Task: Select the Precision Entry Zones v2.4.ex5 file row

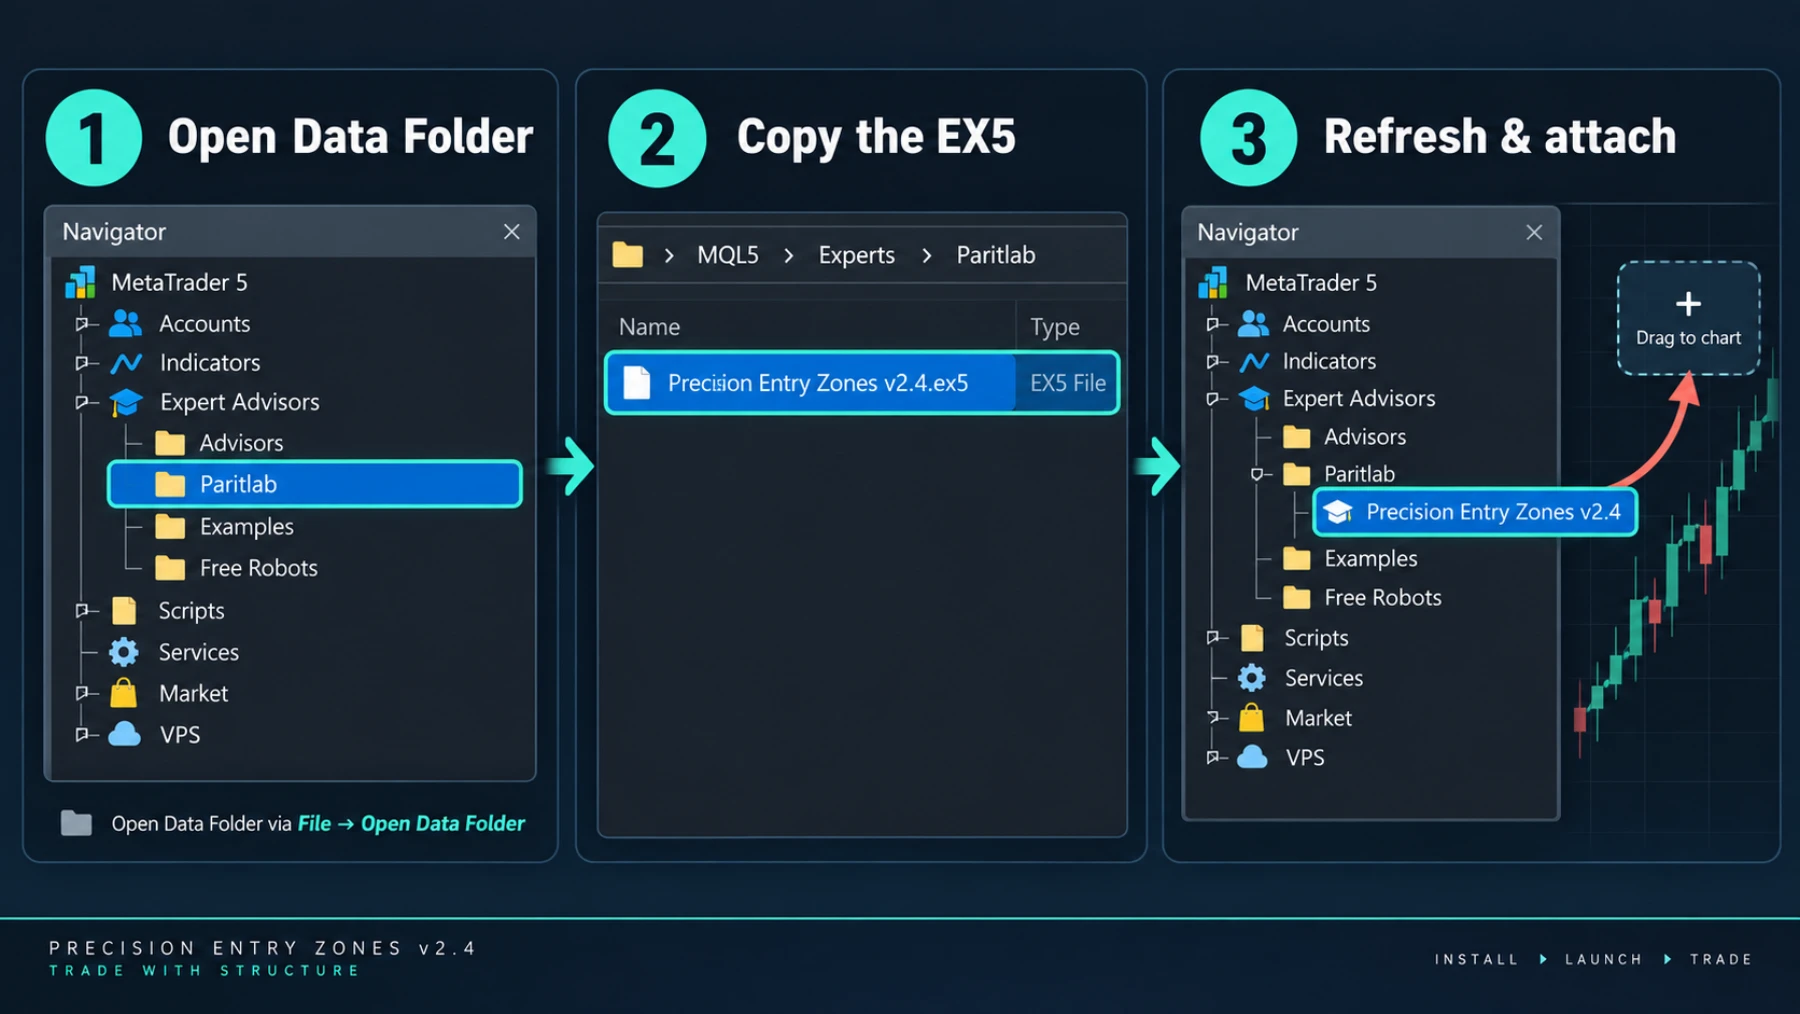Action: tap(862, 382)
